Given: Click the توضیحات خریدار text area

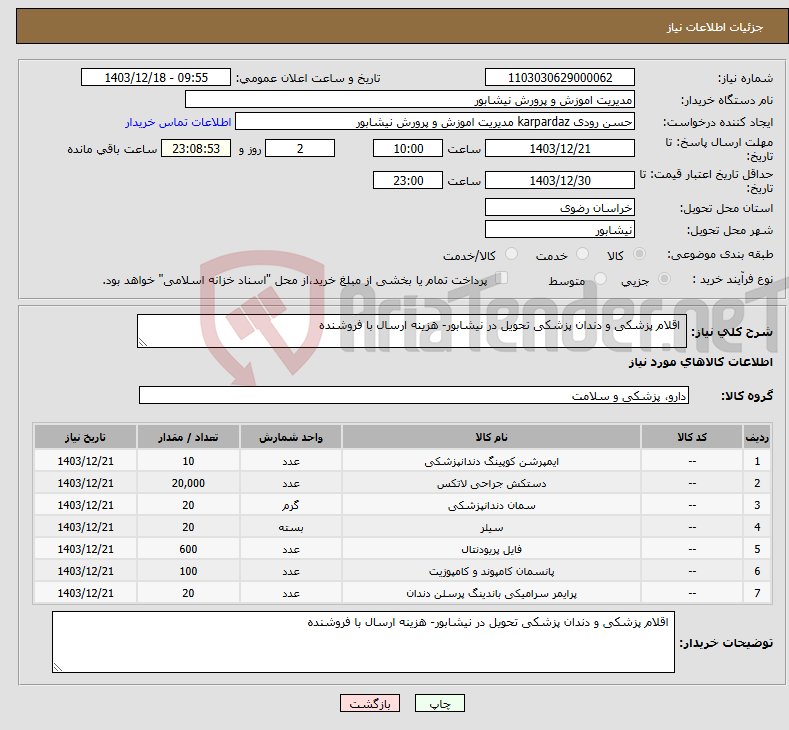Looking at the screenshot, I should [363, 642].
